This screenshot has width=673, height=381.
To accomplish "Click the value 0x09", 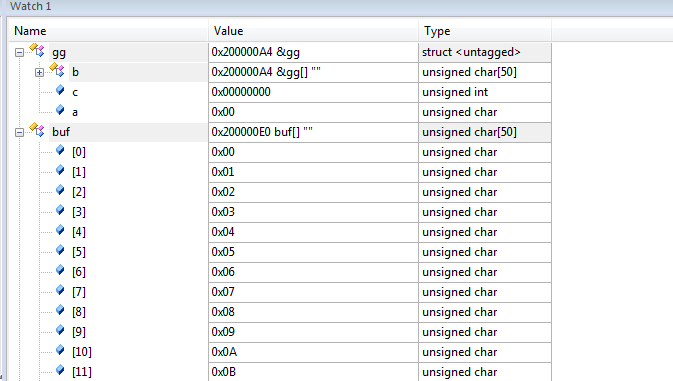I will click(223, 332).
